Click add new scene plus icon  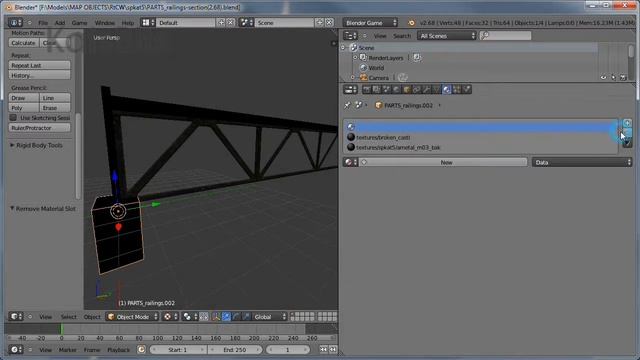[x=320, y=23]
